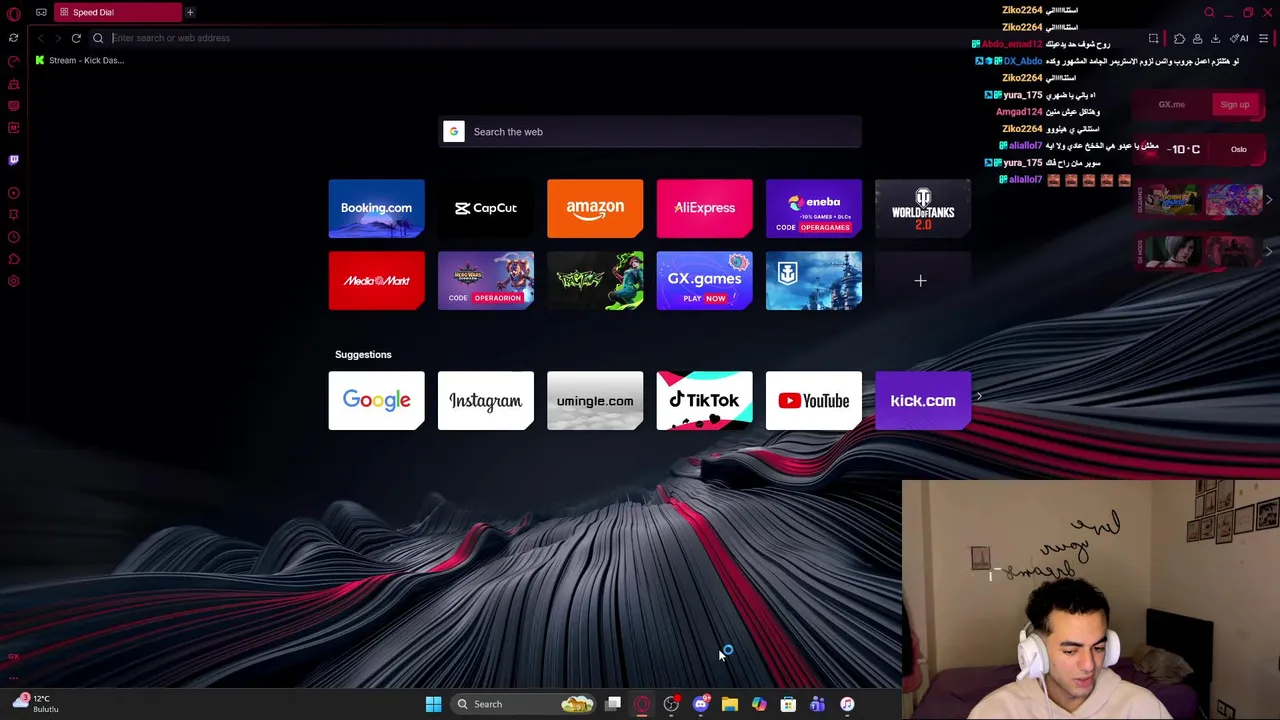Open the Stream - Kick Dashboard bookmark
Screen dimensions: 1280x720
pos(79,60)
